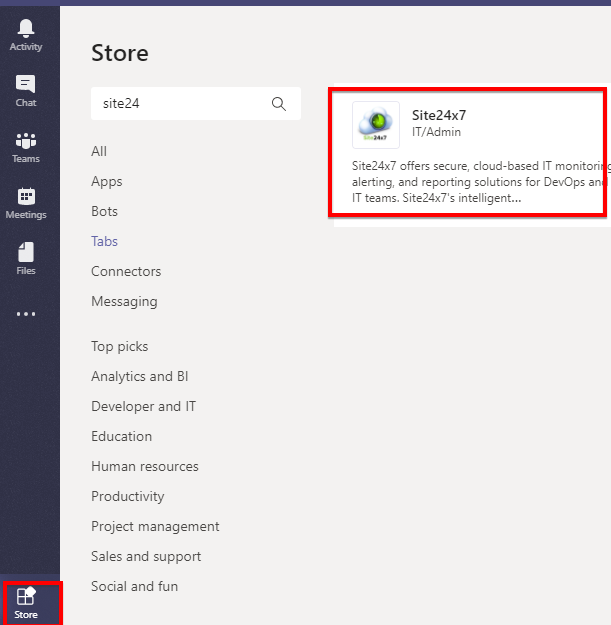Open the Social and fun category

pyautogui.click(x=134, y=586)
